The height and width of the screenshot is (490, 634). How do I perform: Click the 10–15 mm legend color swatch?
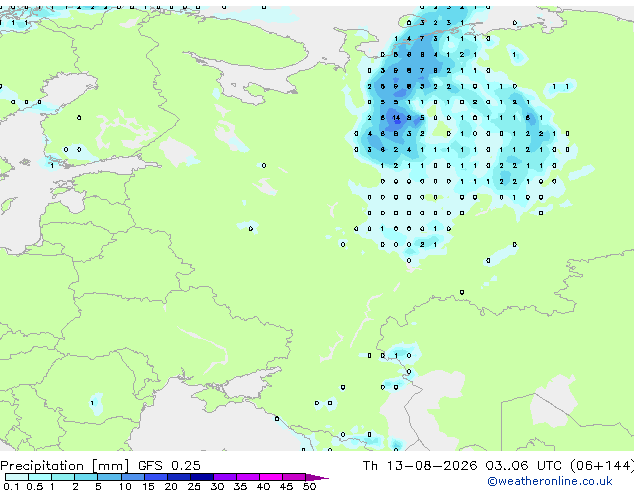coord(133,477)
